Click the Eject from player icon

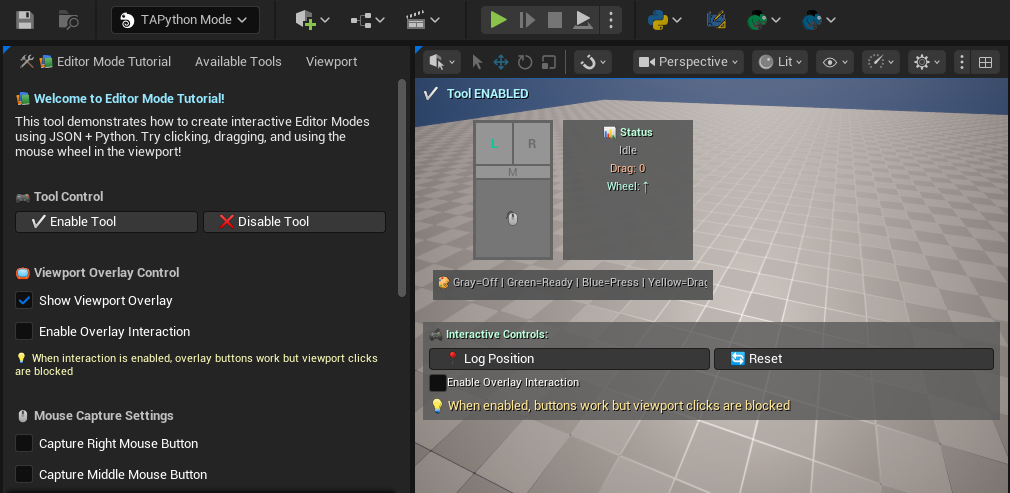point(583,20)
